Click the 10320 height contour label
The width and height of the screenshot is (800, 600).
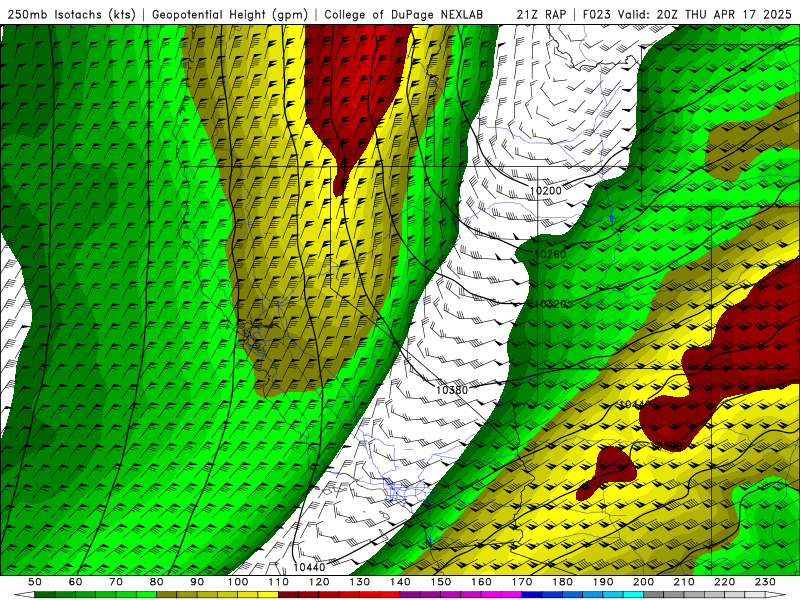(551, 304)
